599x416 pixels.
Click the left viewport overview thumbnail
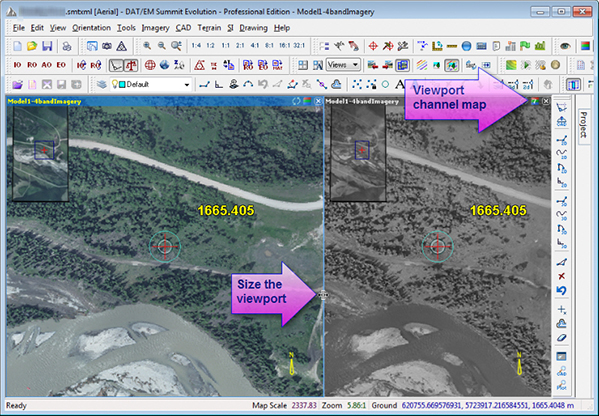40,154
